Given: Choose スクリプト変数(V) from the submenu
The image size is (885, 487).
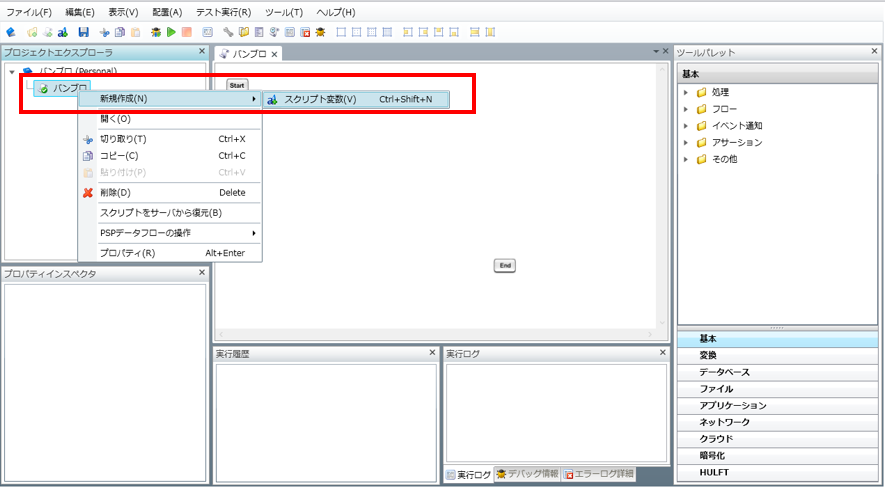Looking at the screenshot, I should pos(320,99).
